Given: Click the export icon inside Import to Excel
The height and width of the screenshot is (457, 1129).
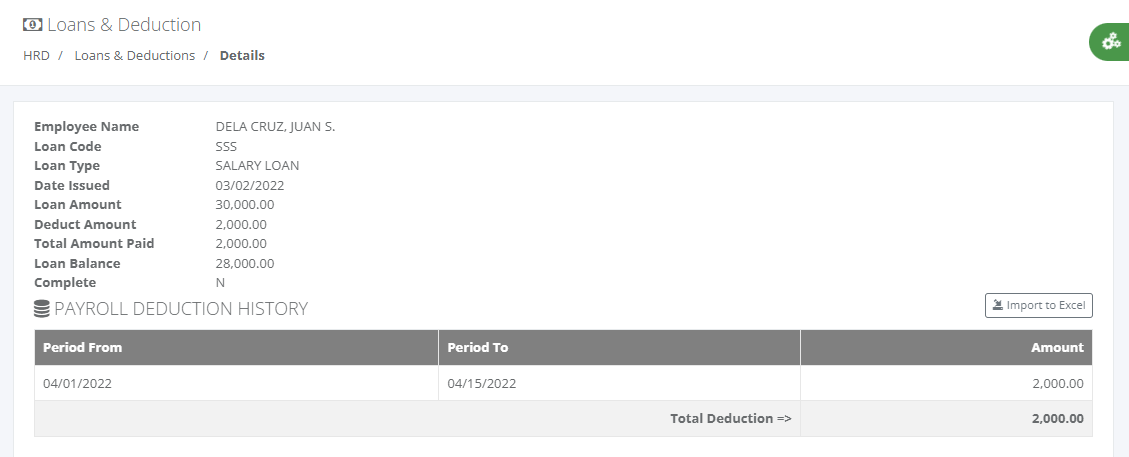Looking at the screenshot, I should (998, 305).
